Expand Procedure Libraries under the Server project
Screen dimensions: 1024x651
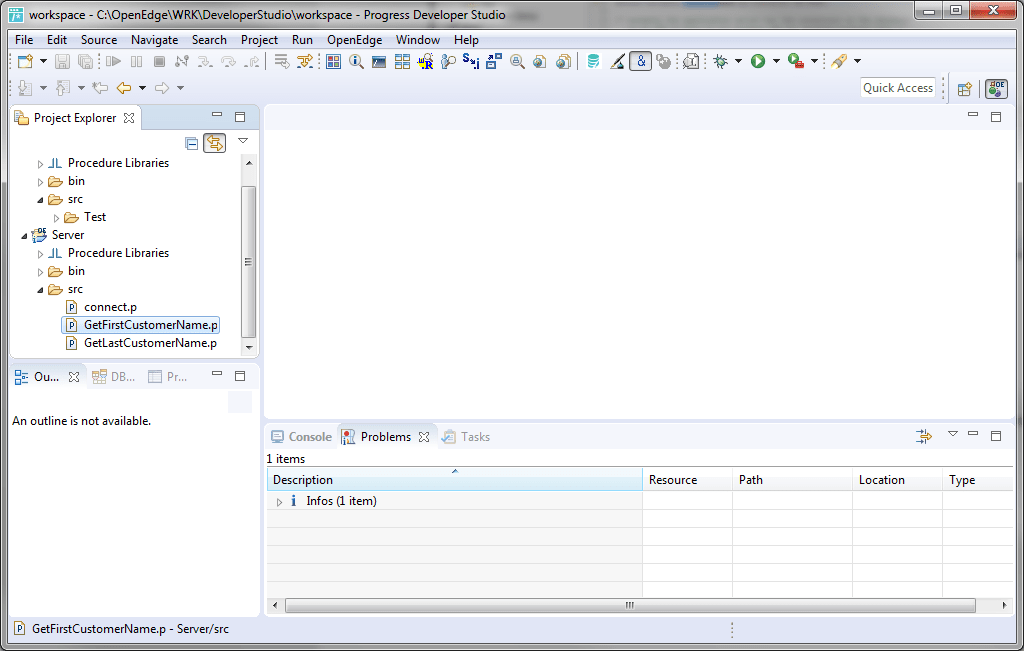pyautogui.click(x=40, y=254)
